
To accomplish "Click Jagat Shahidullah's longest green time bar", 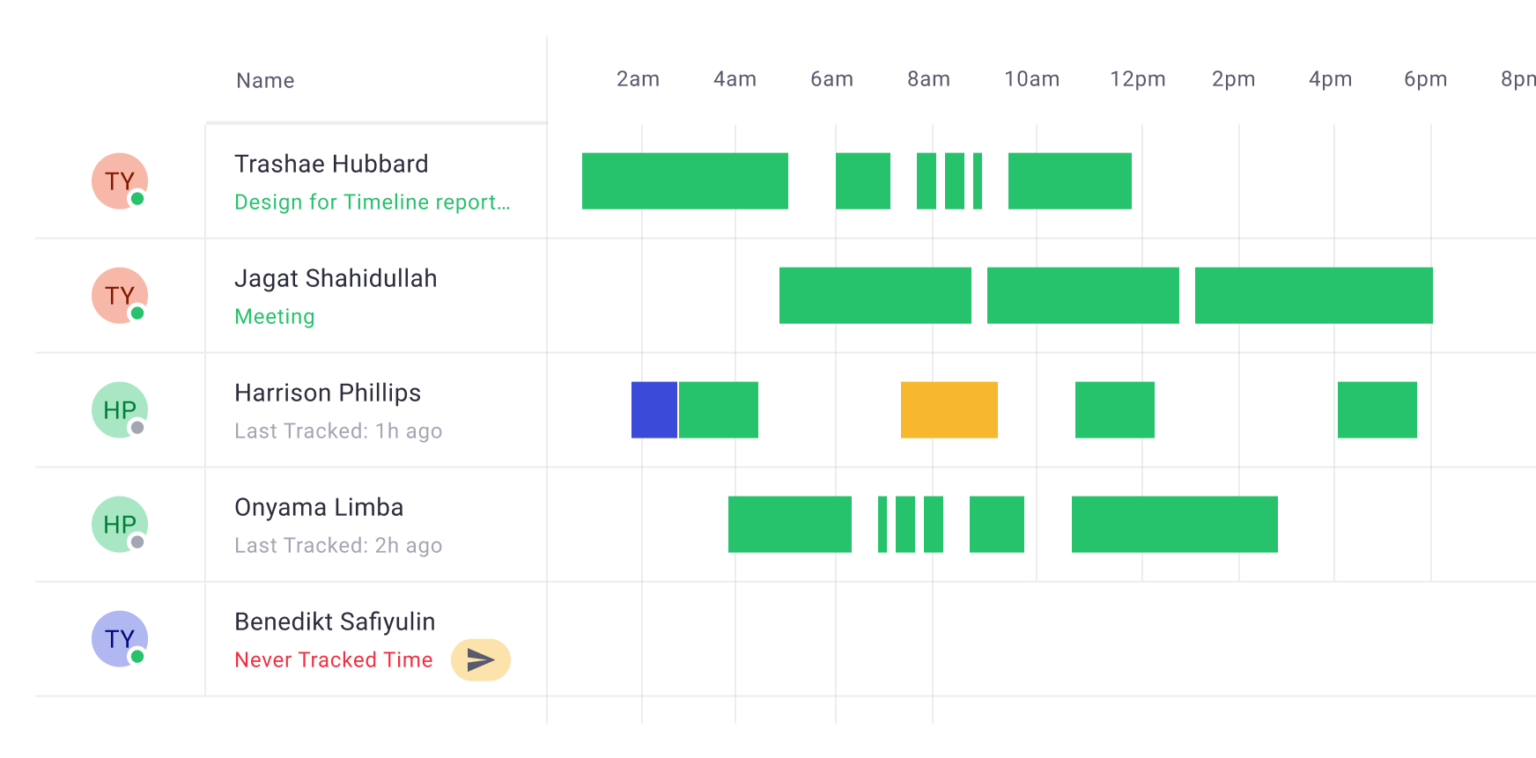I will coord(1313,295).
